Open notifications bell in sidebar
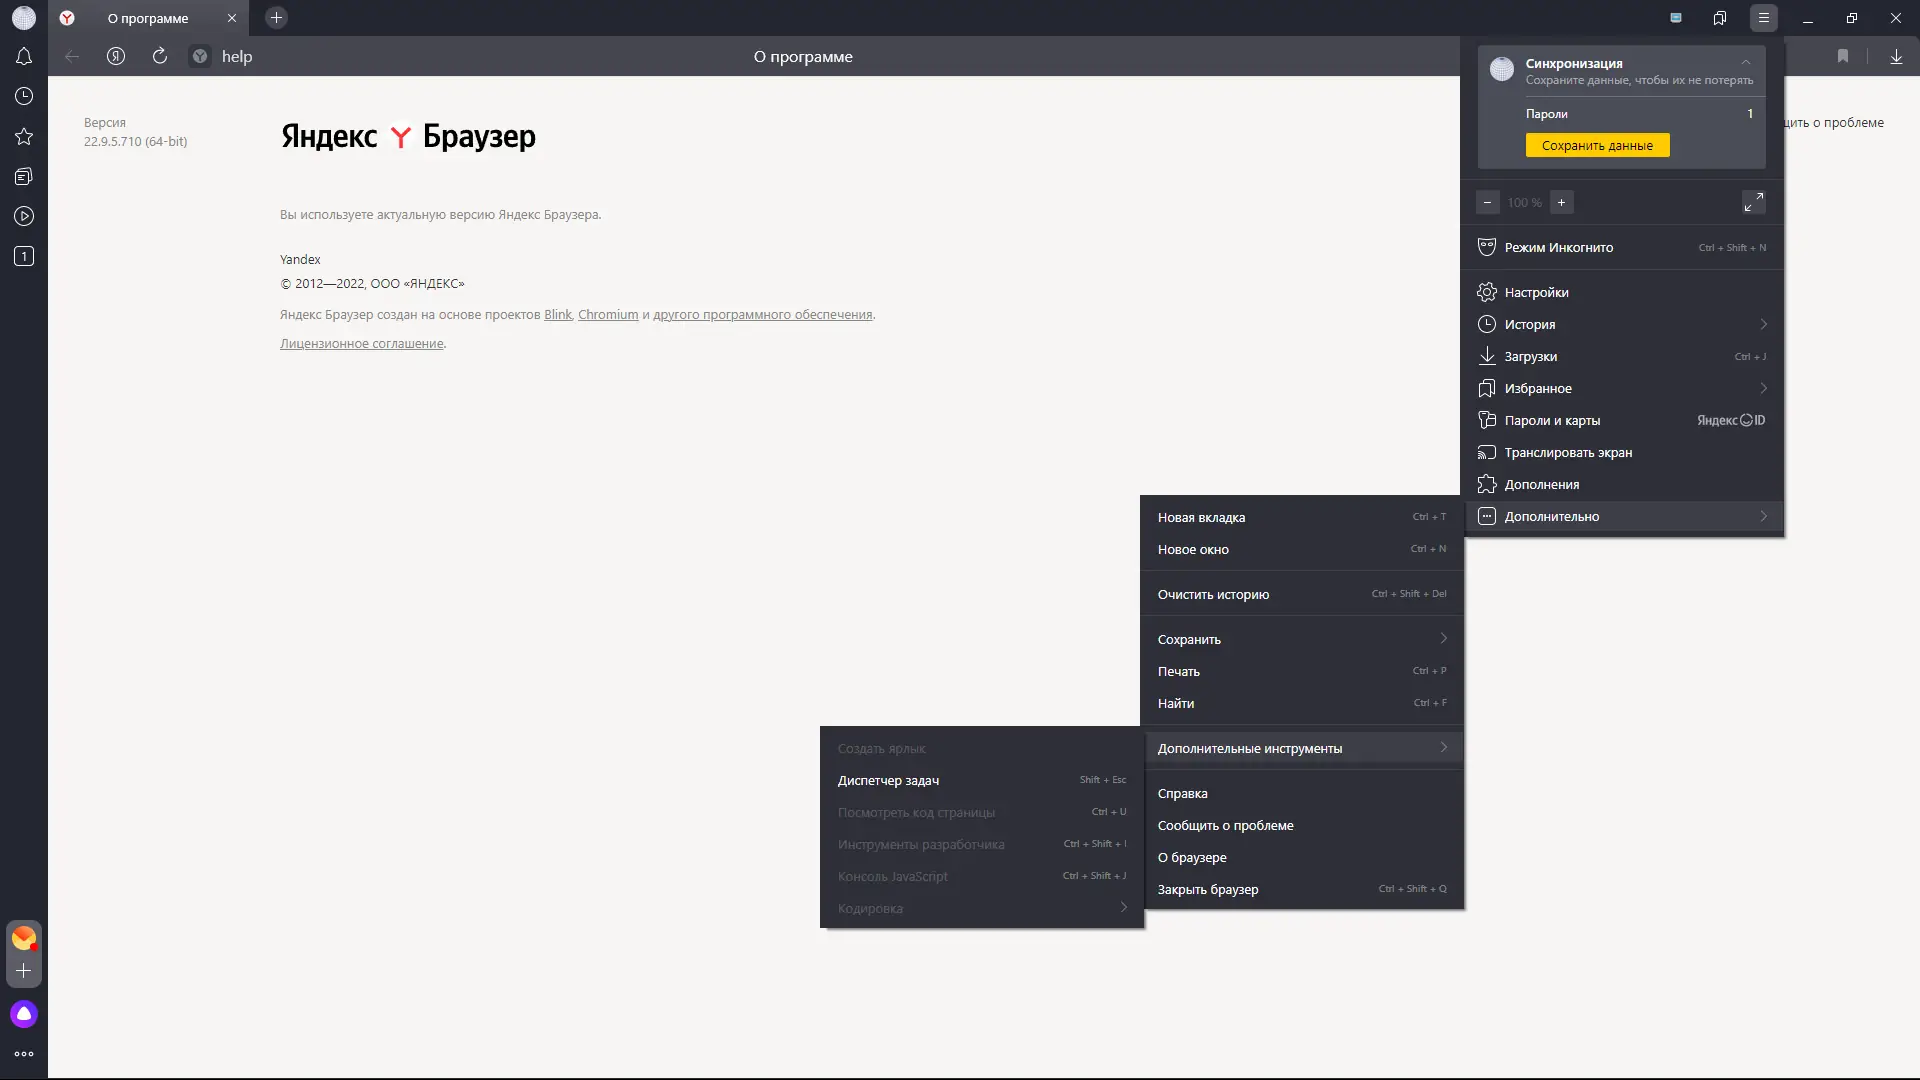Viewport: 1920px width, 1080px height. [24, 57]
